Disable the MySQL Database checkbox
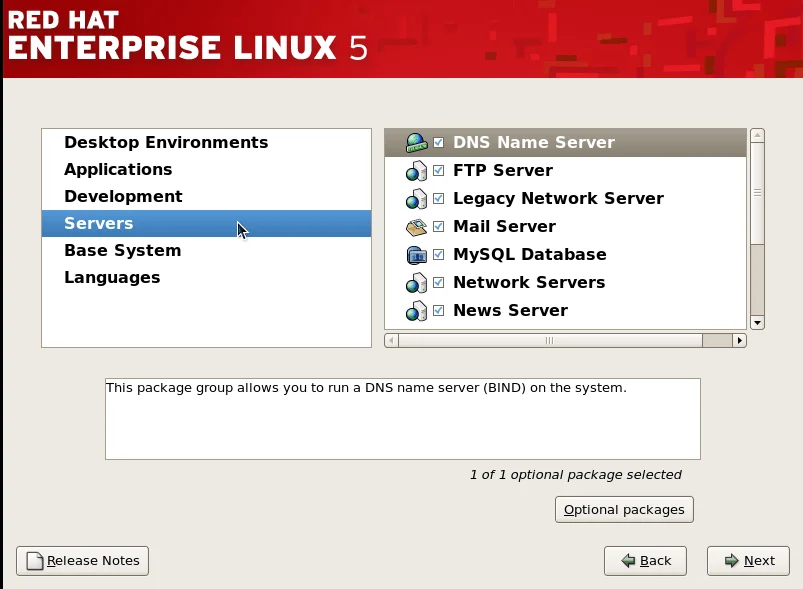 (438, 255)
